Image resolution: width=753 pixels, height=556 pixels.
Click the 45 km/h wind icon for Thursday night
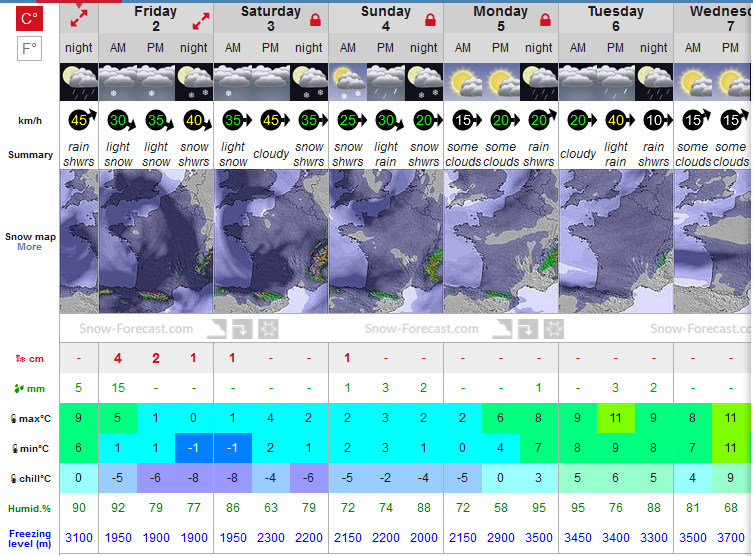(82, 120)
